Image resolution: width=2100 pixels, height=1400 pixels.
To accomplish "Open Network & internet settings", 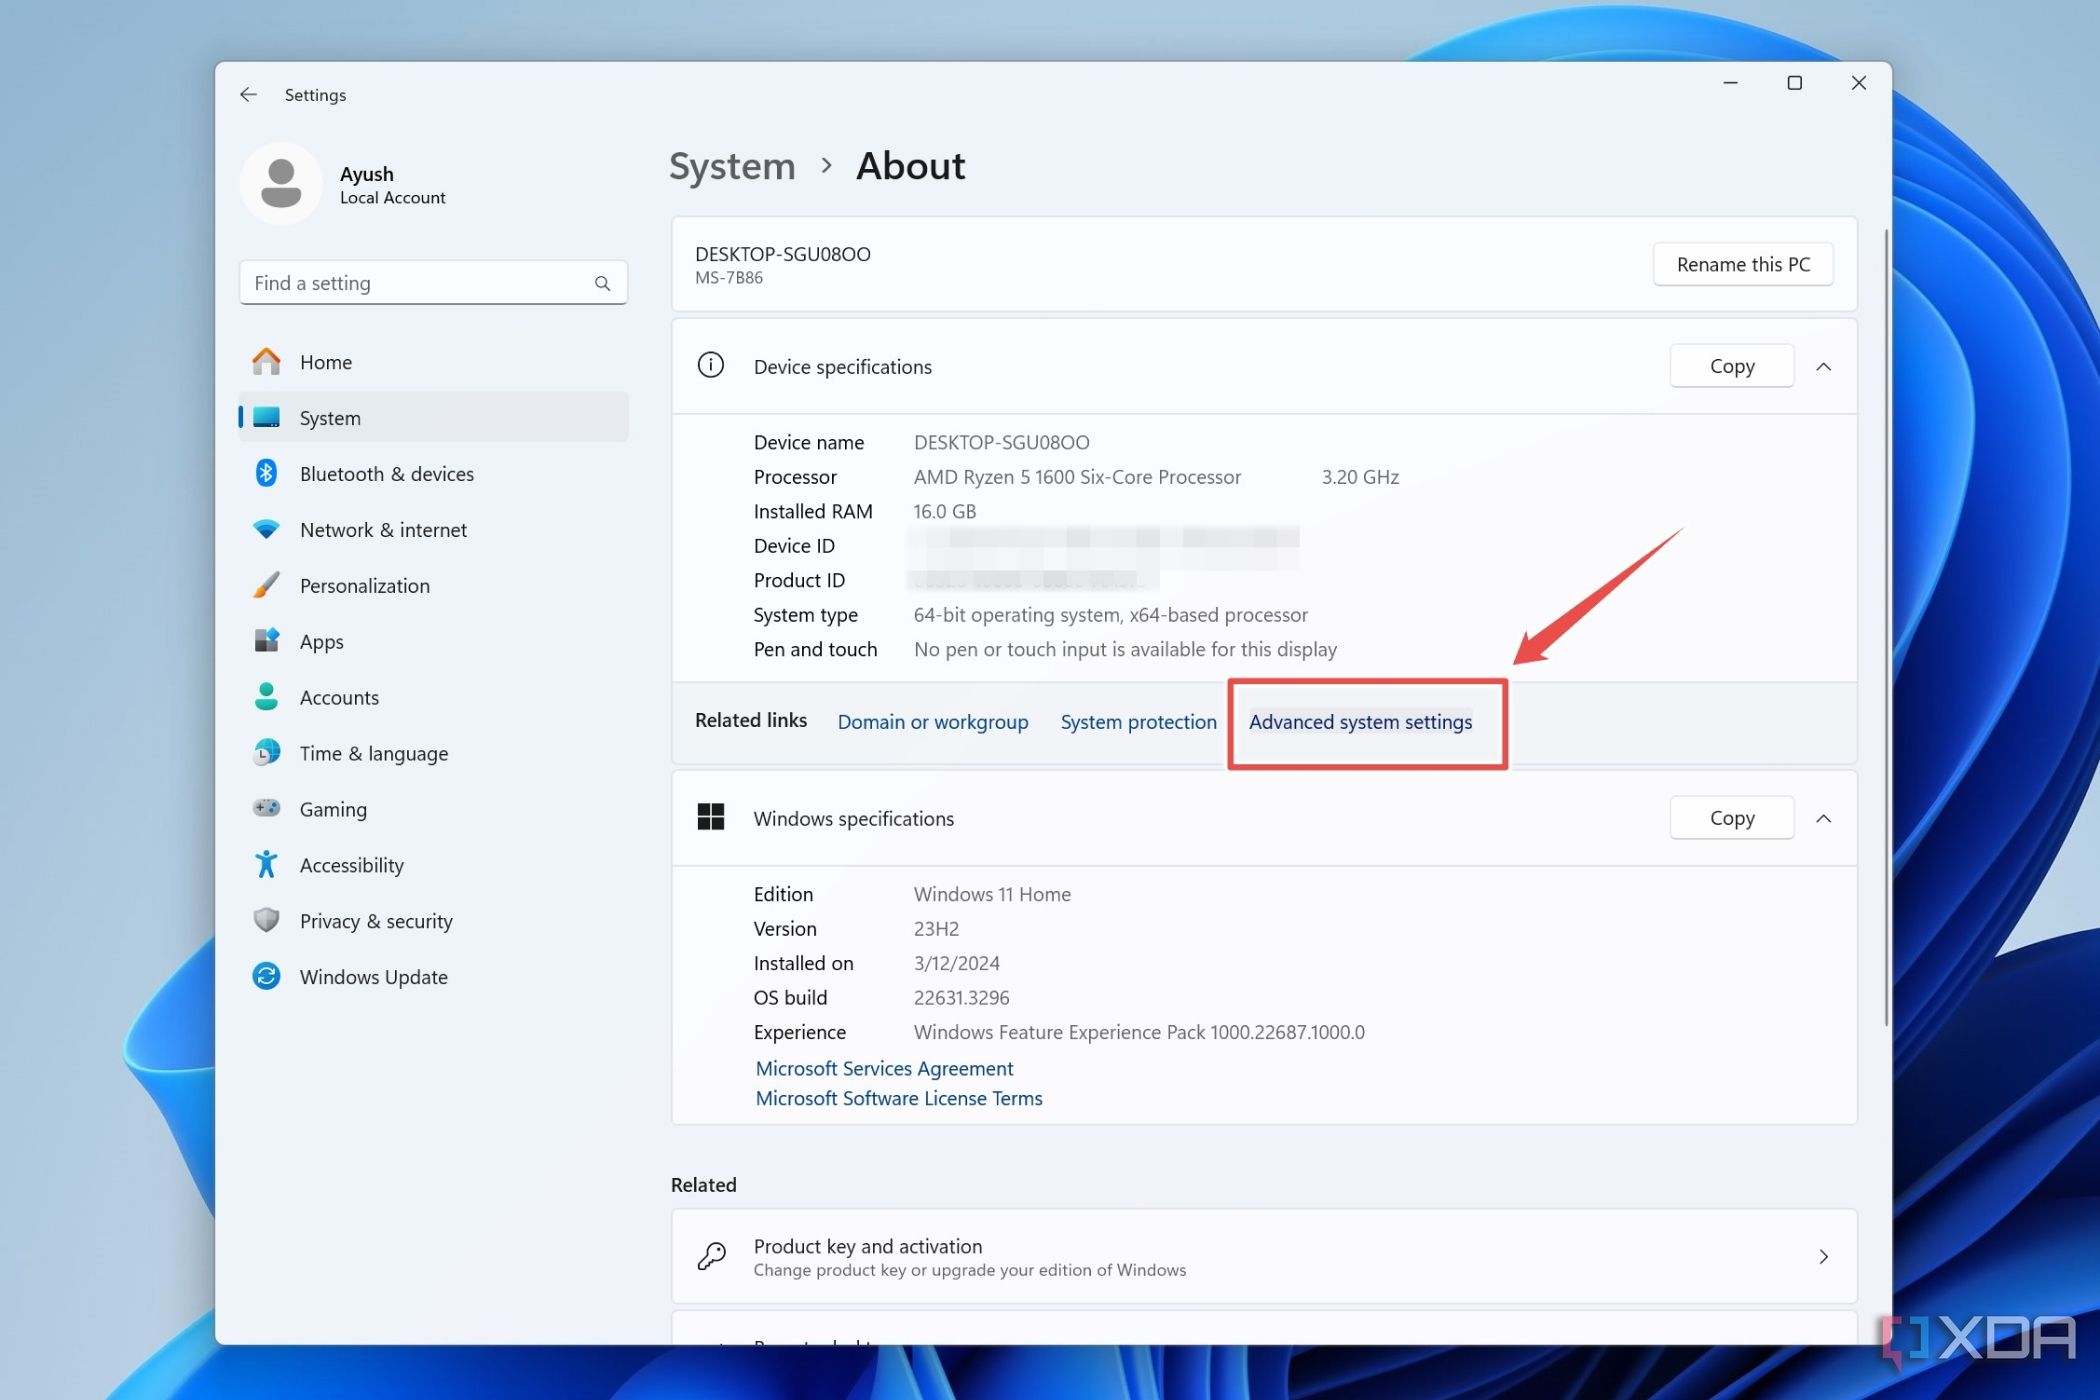I will (383, 528).
